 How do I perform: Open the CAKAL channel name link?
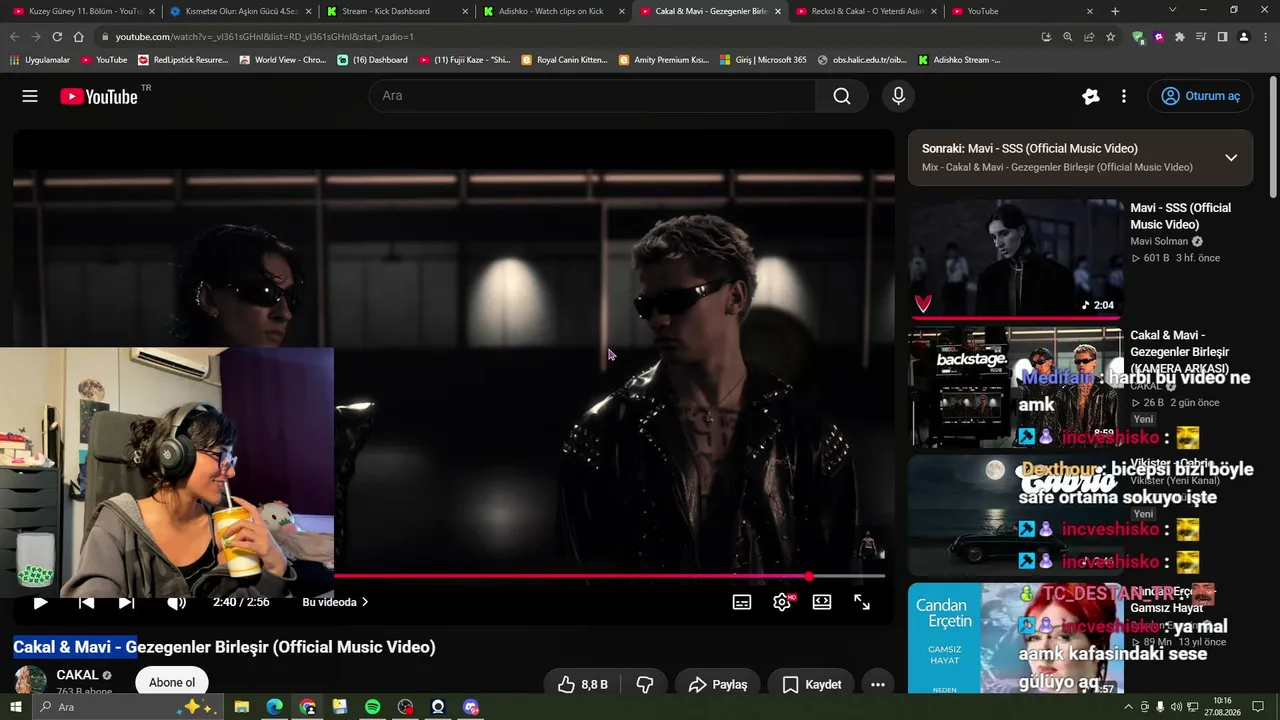click(x=77, y=675)
